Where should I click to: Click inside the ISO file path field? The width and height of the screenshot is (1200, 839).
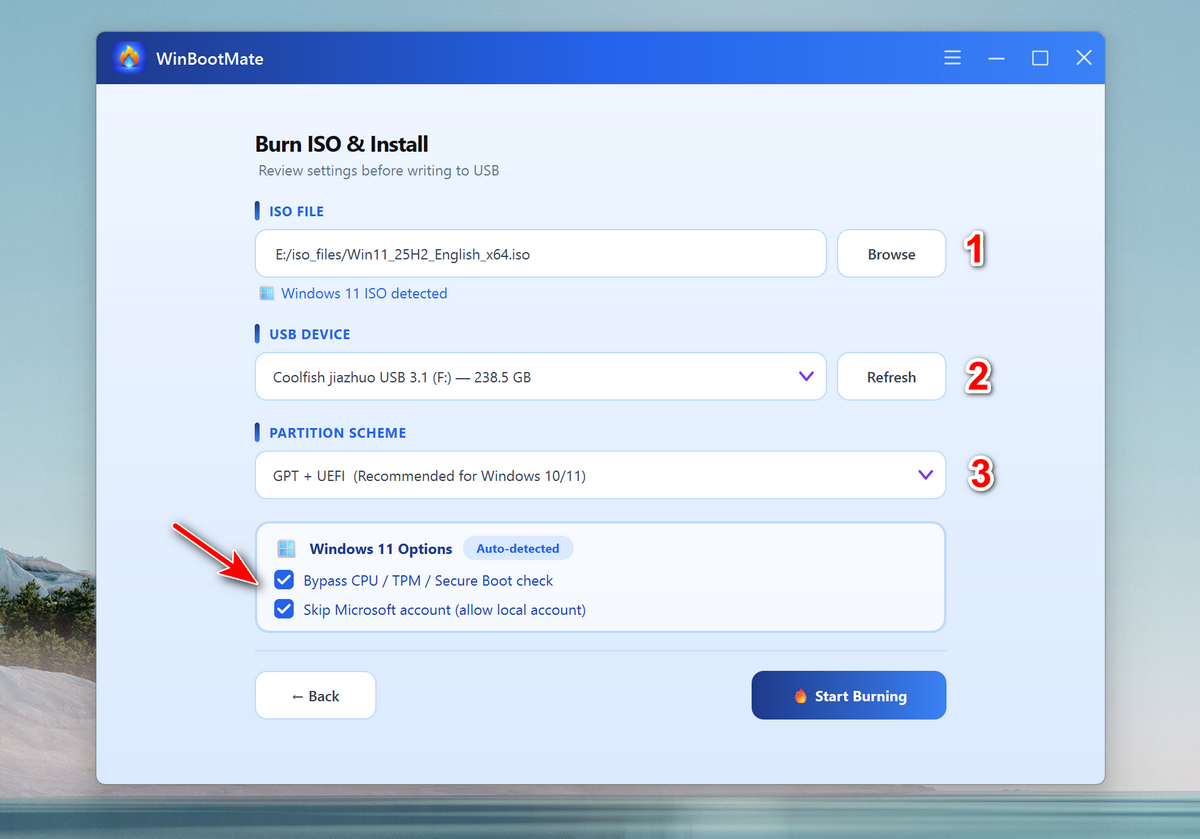click(540, 253)
